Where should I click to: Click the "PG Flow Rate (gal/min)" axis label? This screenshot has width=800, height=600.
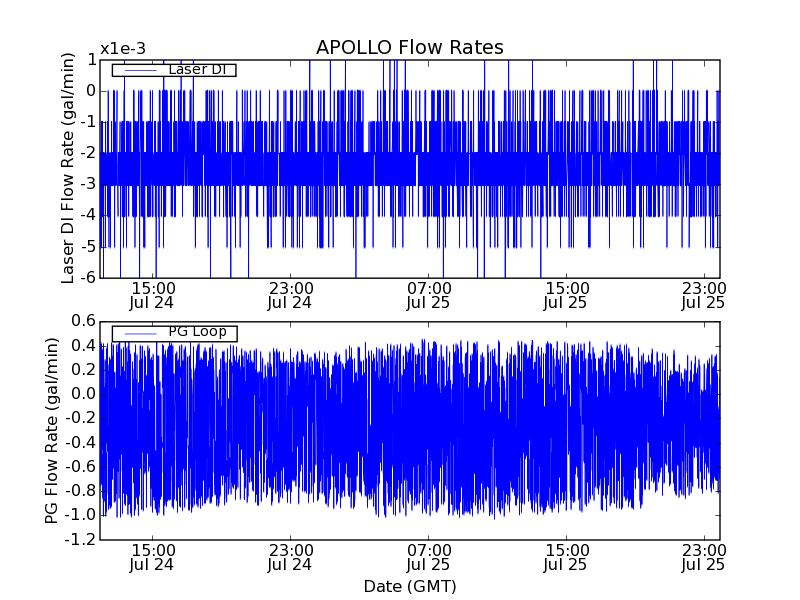(52, 430)
